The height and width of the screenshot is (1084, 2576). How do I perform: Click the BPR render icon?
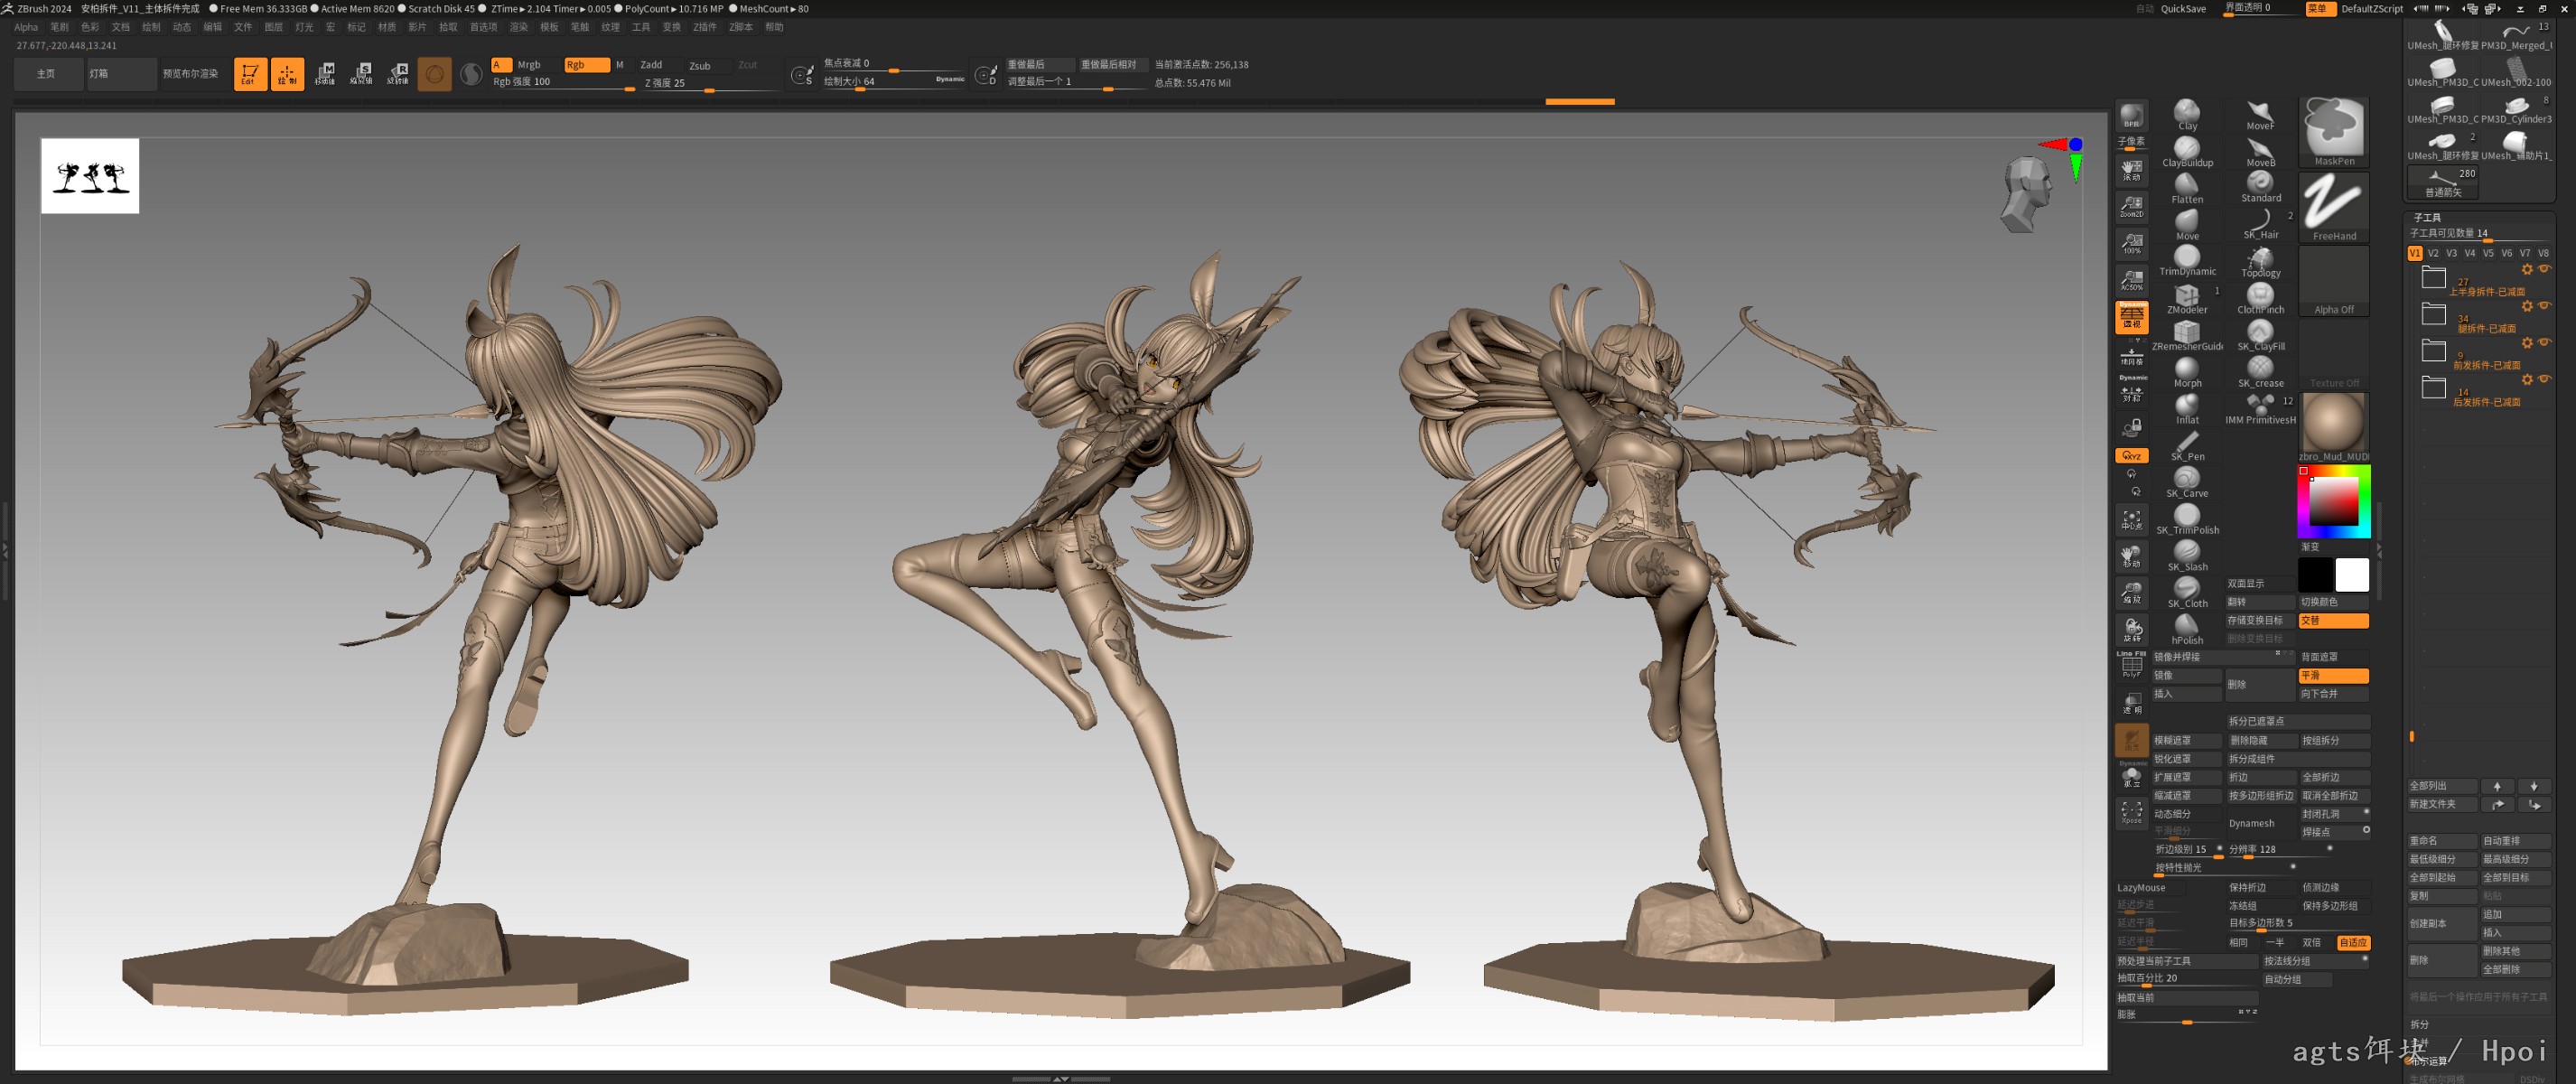coord(2131,115)
